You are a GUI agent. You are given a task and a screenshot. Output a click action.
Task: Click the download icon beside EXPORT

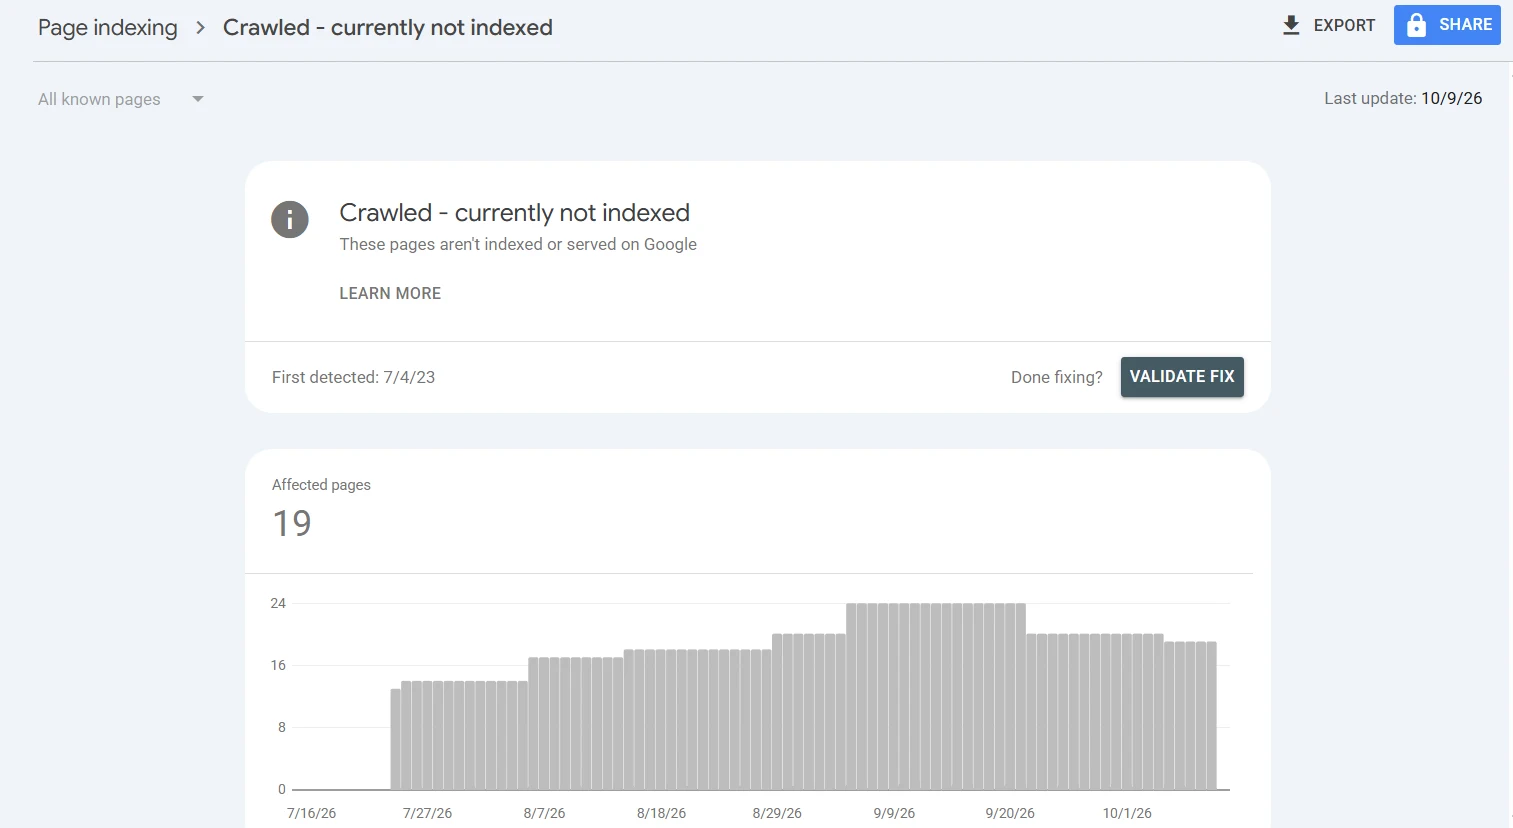click(1291, 25)
